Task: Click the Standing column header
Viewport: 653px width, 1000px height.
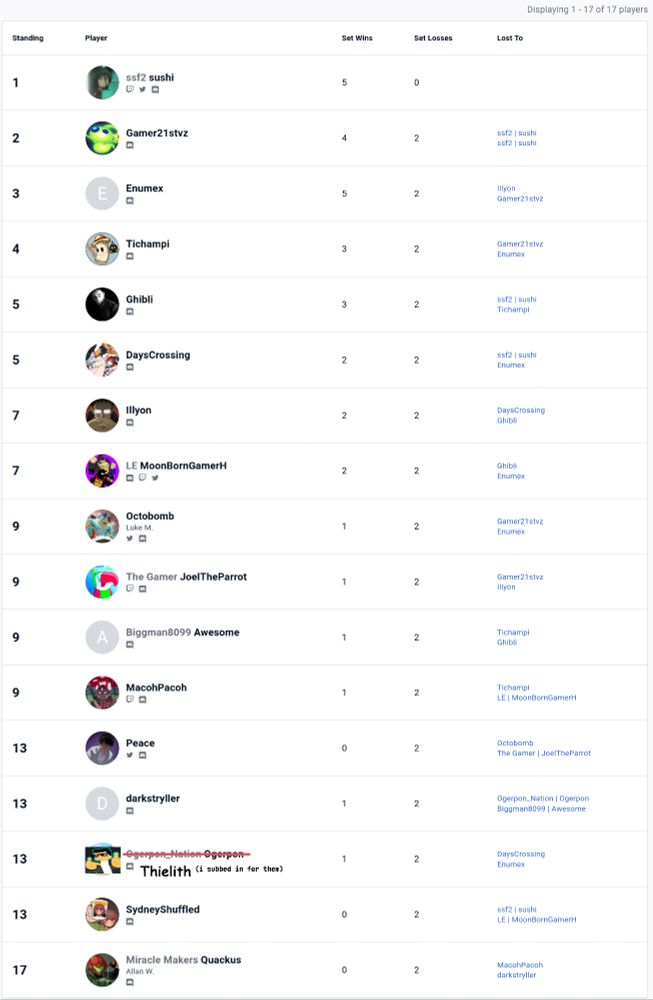Action: [x=28, y=38]
